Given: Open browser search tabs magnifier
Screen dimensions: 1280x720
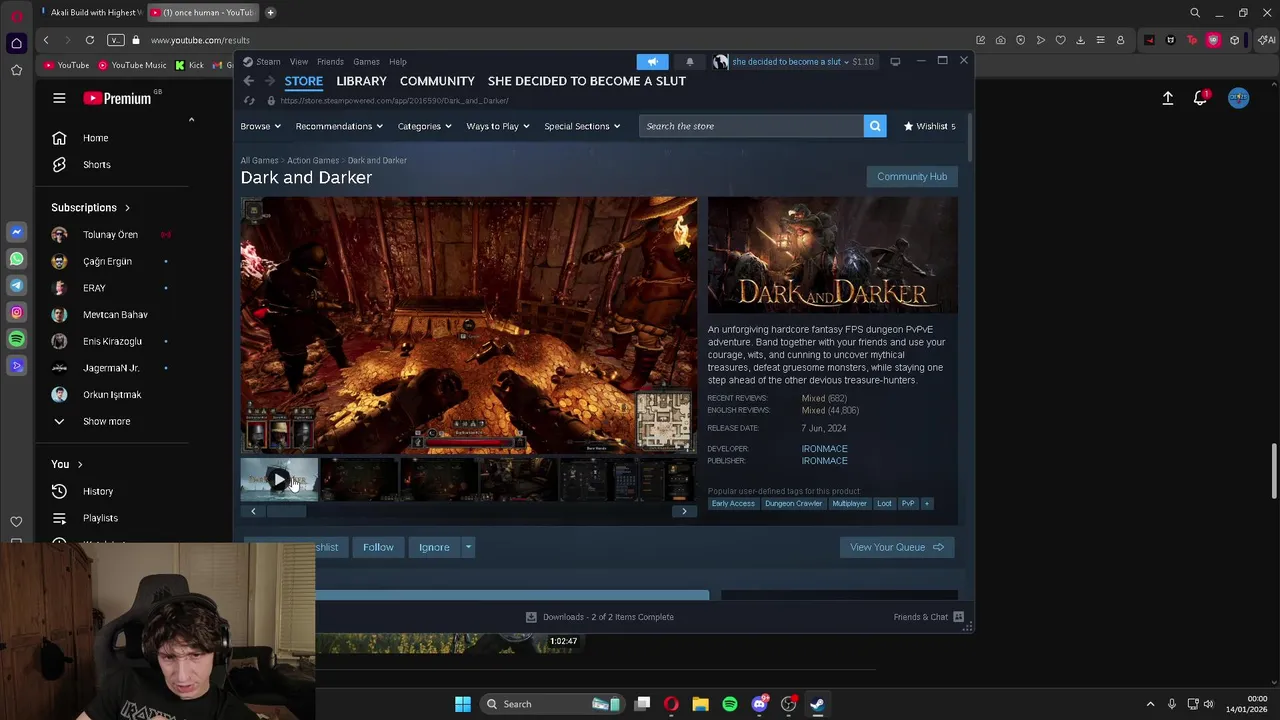Looking at the screenshot, I should (1195, 13).
